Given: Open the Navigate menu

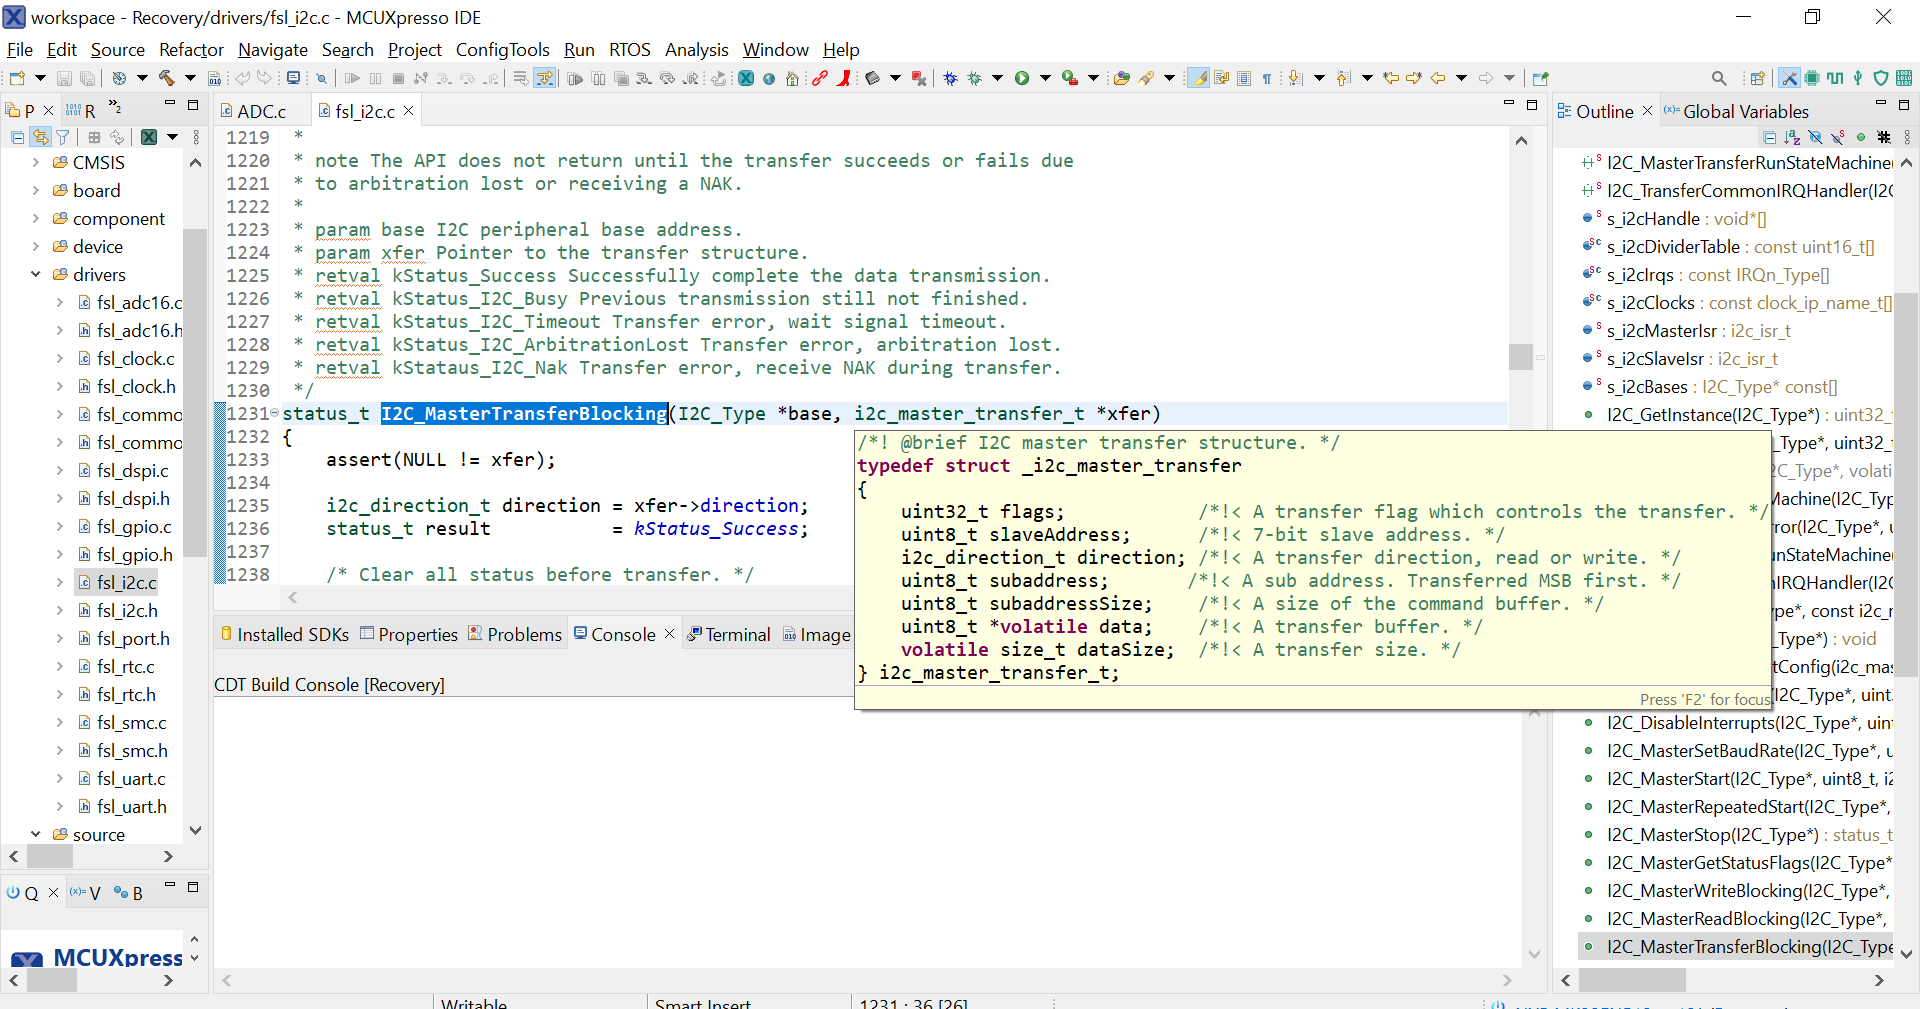Looking at the screenshot, I should coord(272,49).
